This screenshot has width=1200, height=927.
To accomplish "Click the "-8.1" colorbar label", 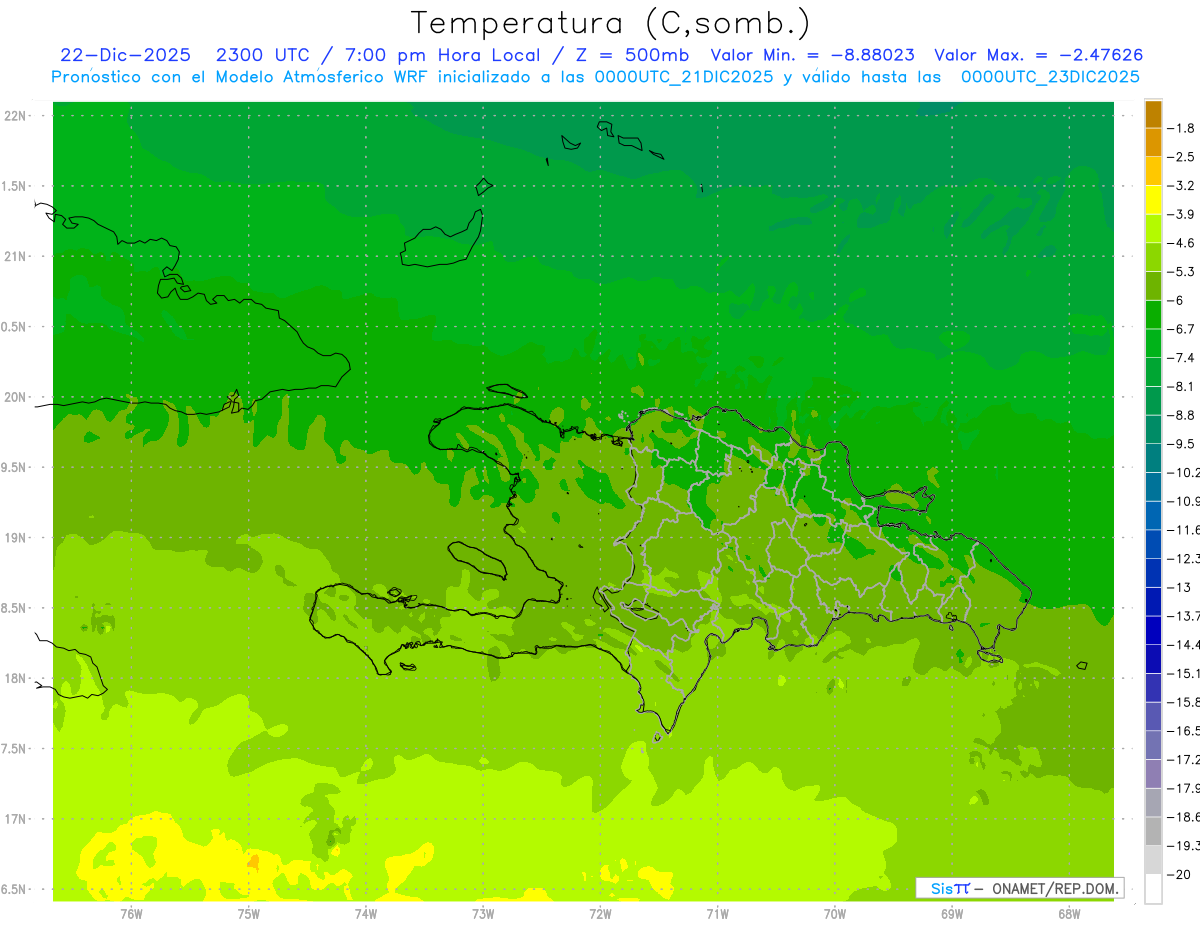I will tap(1181, 386).
